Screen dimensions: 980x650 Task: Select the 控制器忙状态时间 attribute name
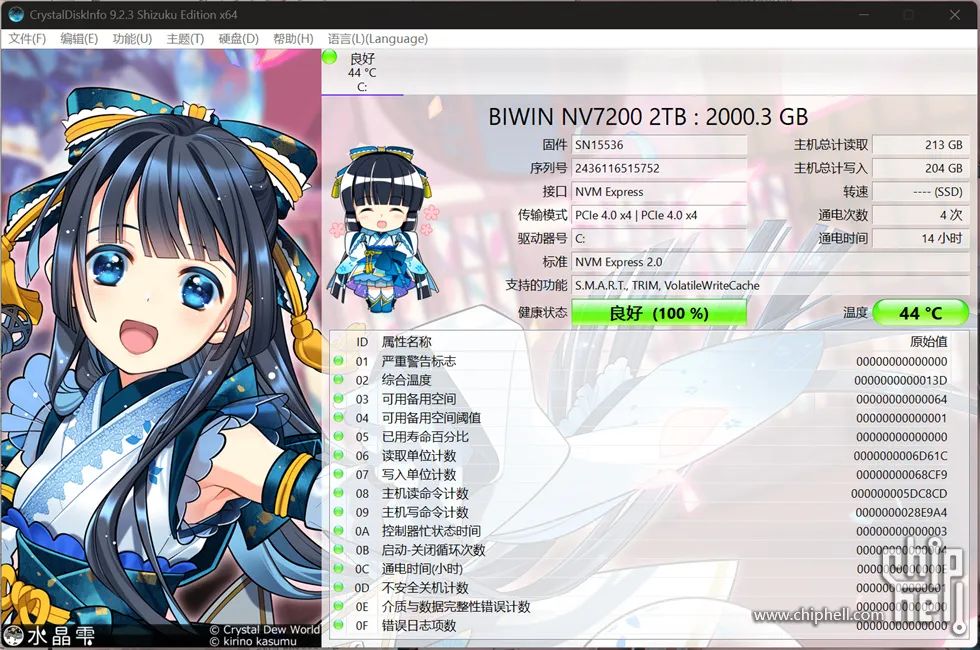point(431,531)
